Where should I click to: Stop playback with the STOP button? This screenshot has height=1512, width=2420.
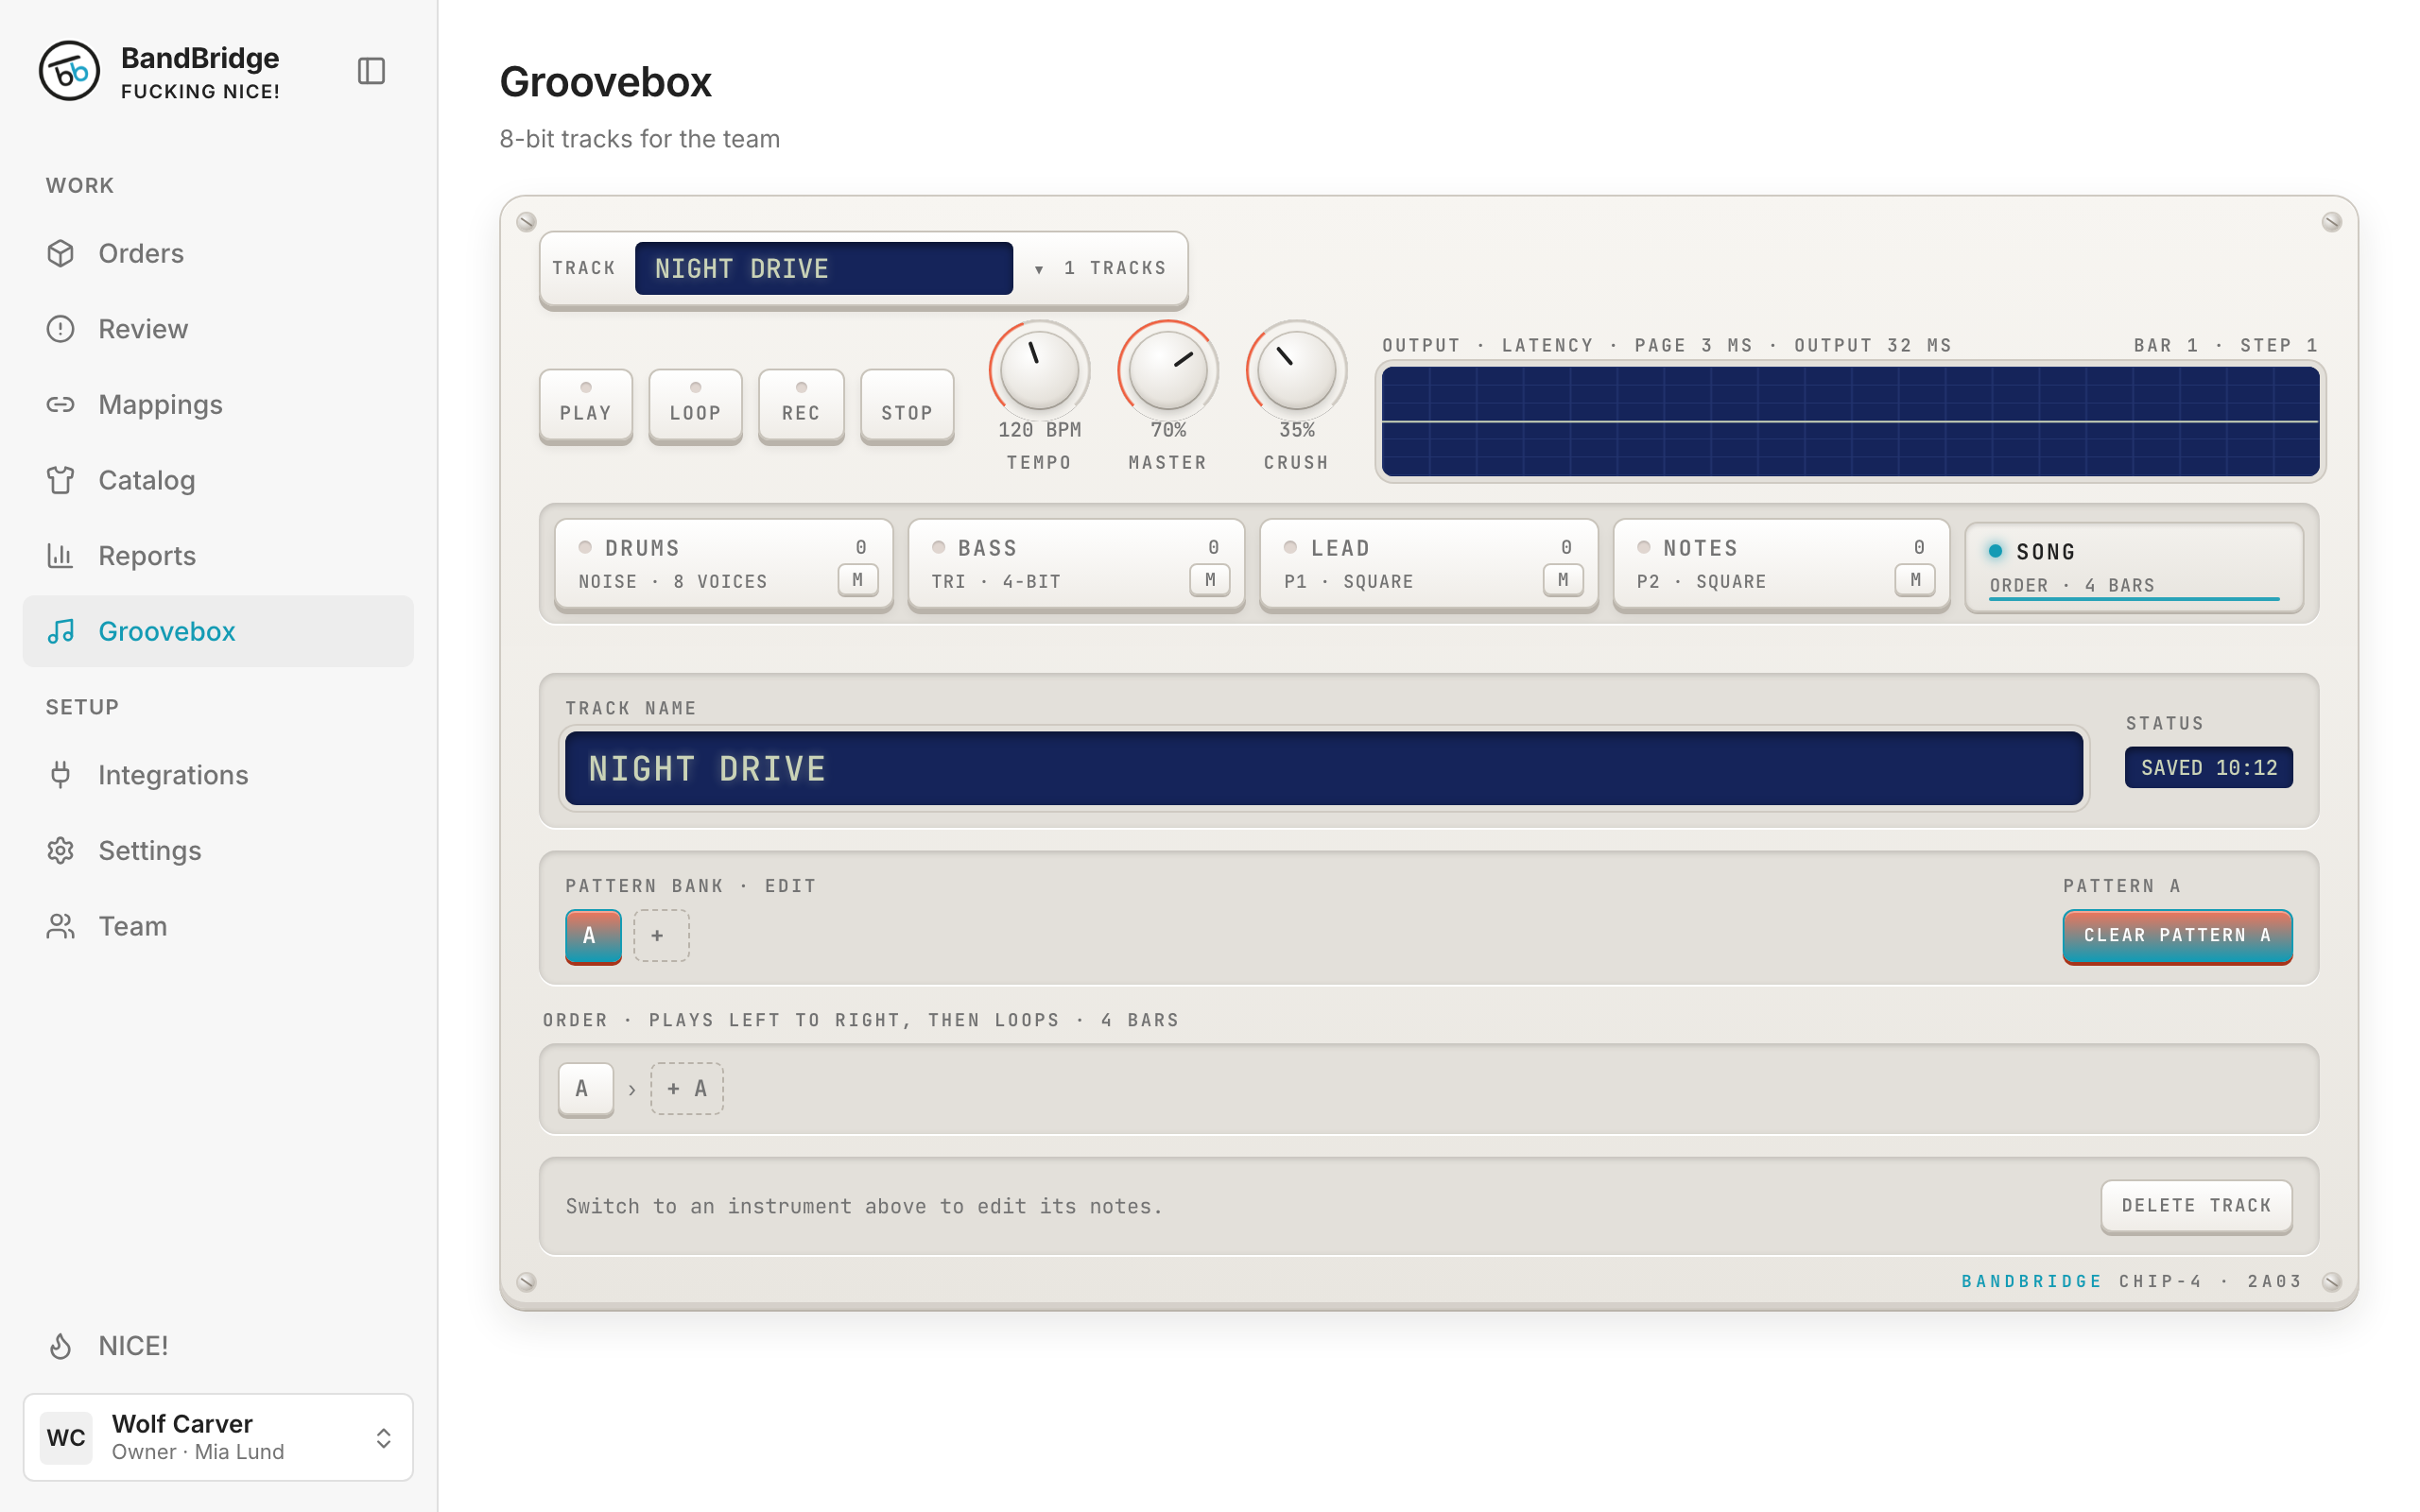[907, 405]
